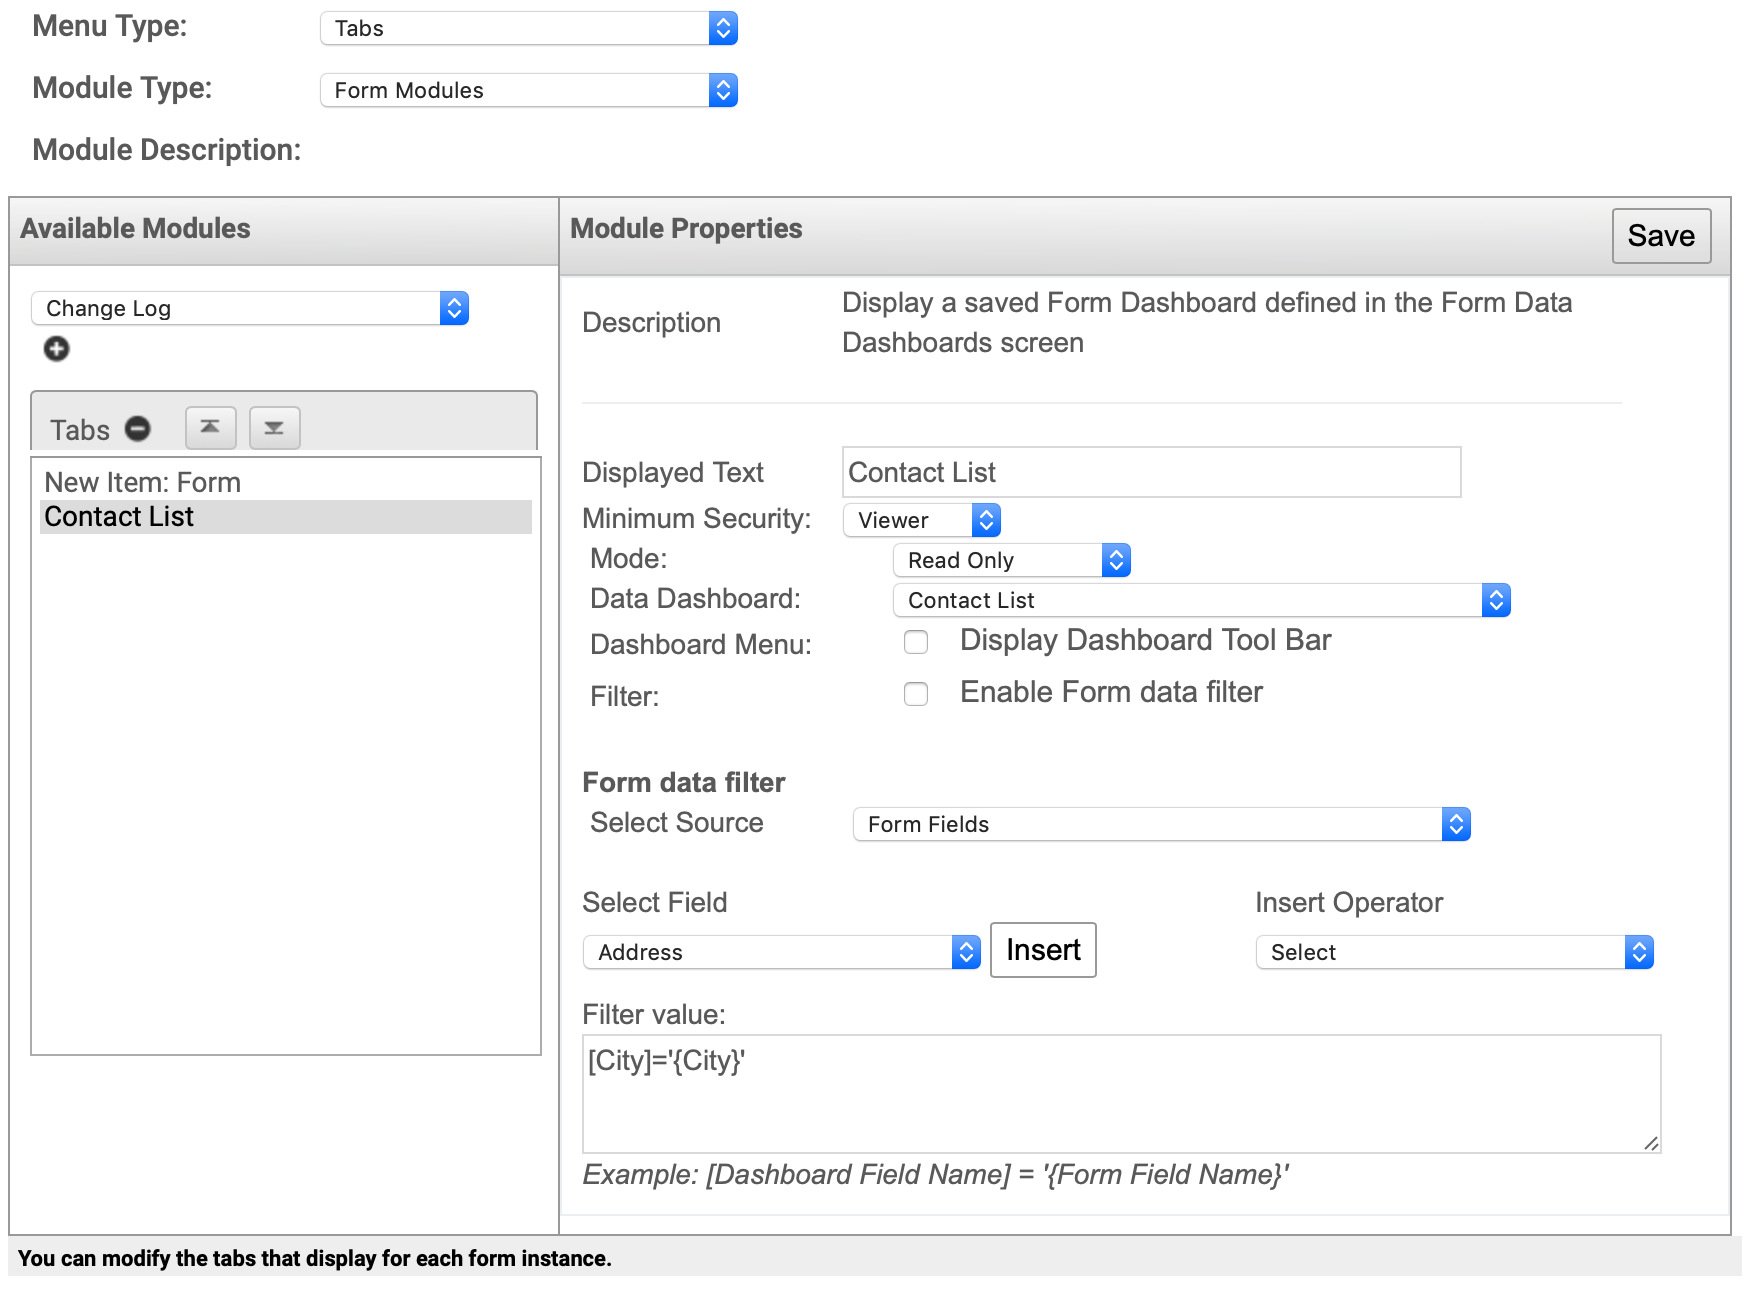The width and height of the screenshot is (1750, 1292).
Task: Click the Tabs section header label
Action: pos(80,430)
